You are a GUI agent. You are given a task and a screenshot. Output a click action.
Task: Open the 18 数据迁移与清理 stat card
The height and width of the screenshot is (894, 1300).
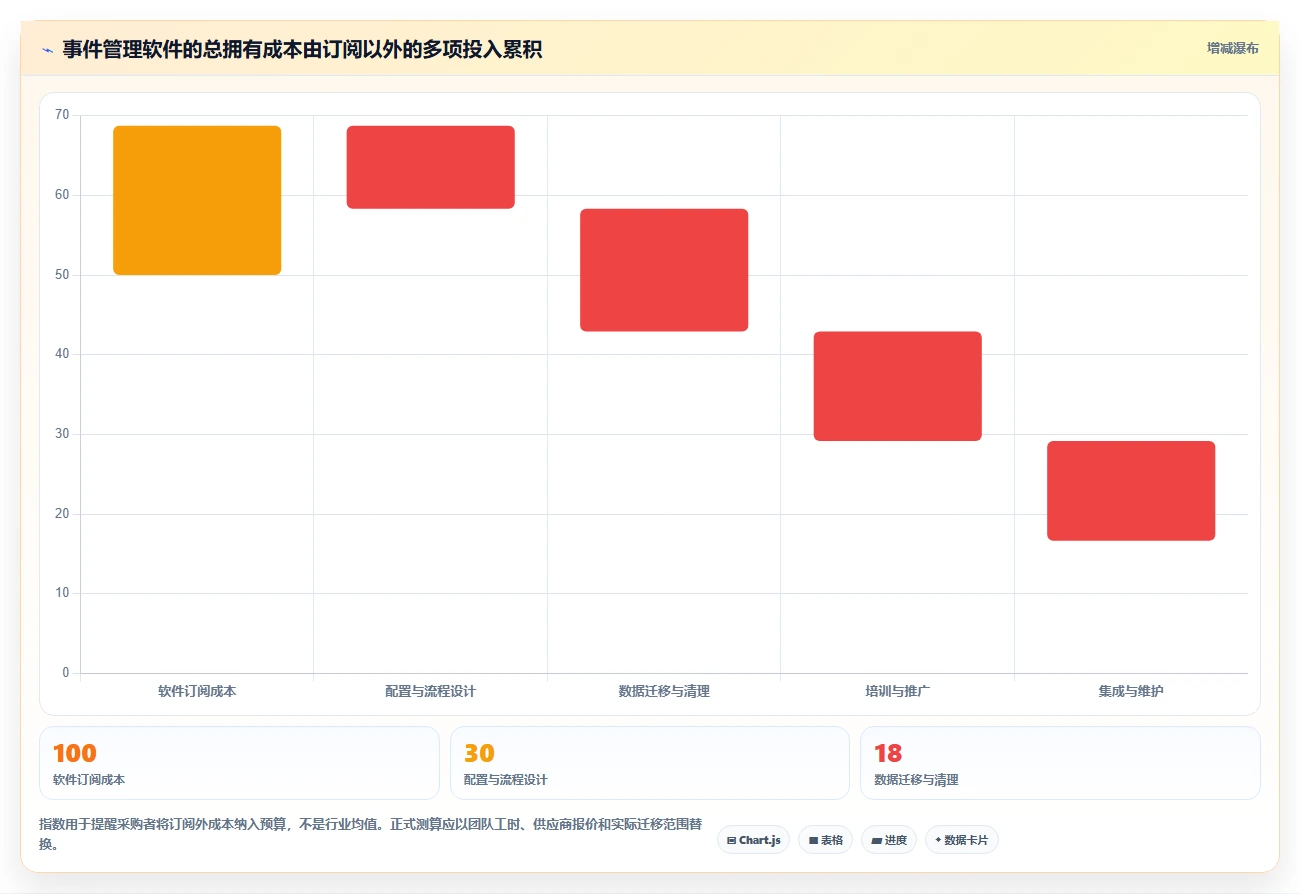click(x=1060, y=763)
